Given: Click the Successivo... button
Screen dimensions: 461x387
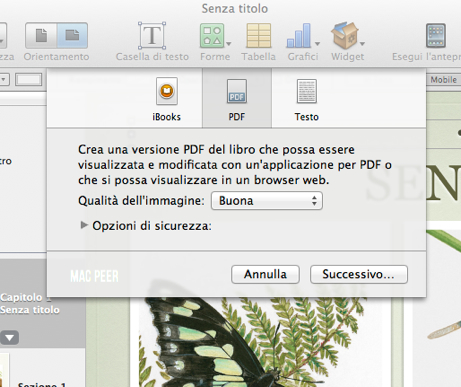Looking at the screenshot, I should [359, 274].
